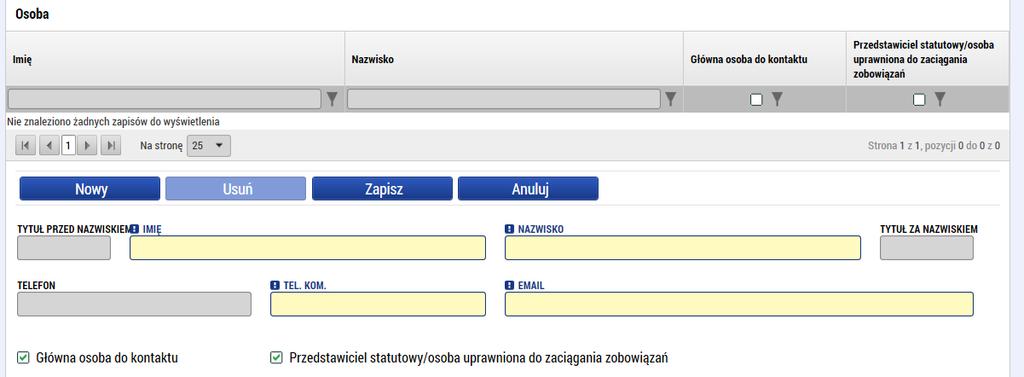Open filter icon in Główna osoba do kontaktu column

776,99
